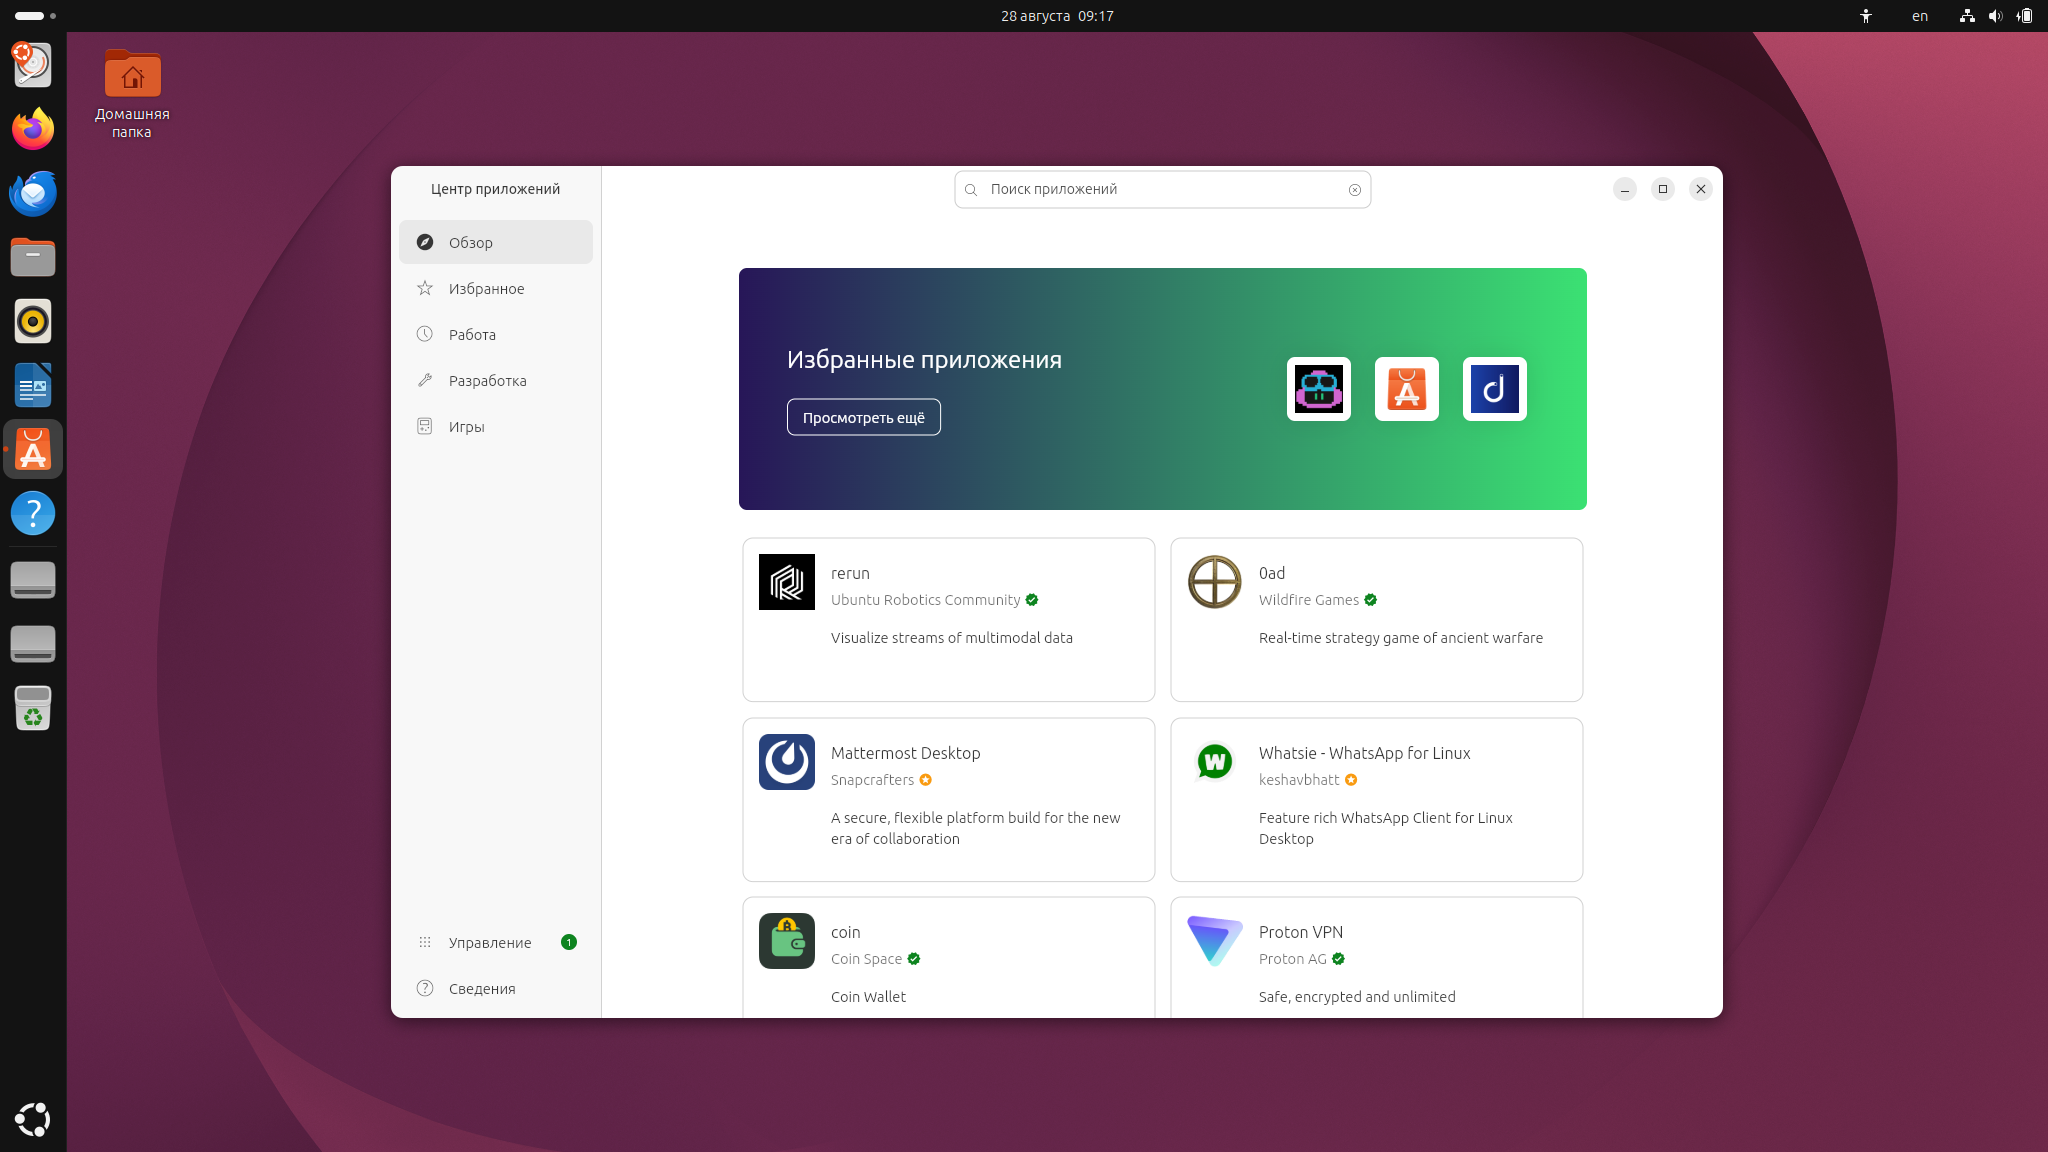Open the accessibility menu in the top bar
Image resolution: width=2048 pixels, height=1152 pixels.
coord(1866,16)
